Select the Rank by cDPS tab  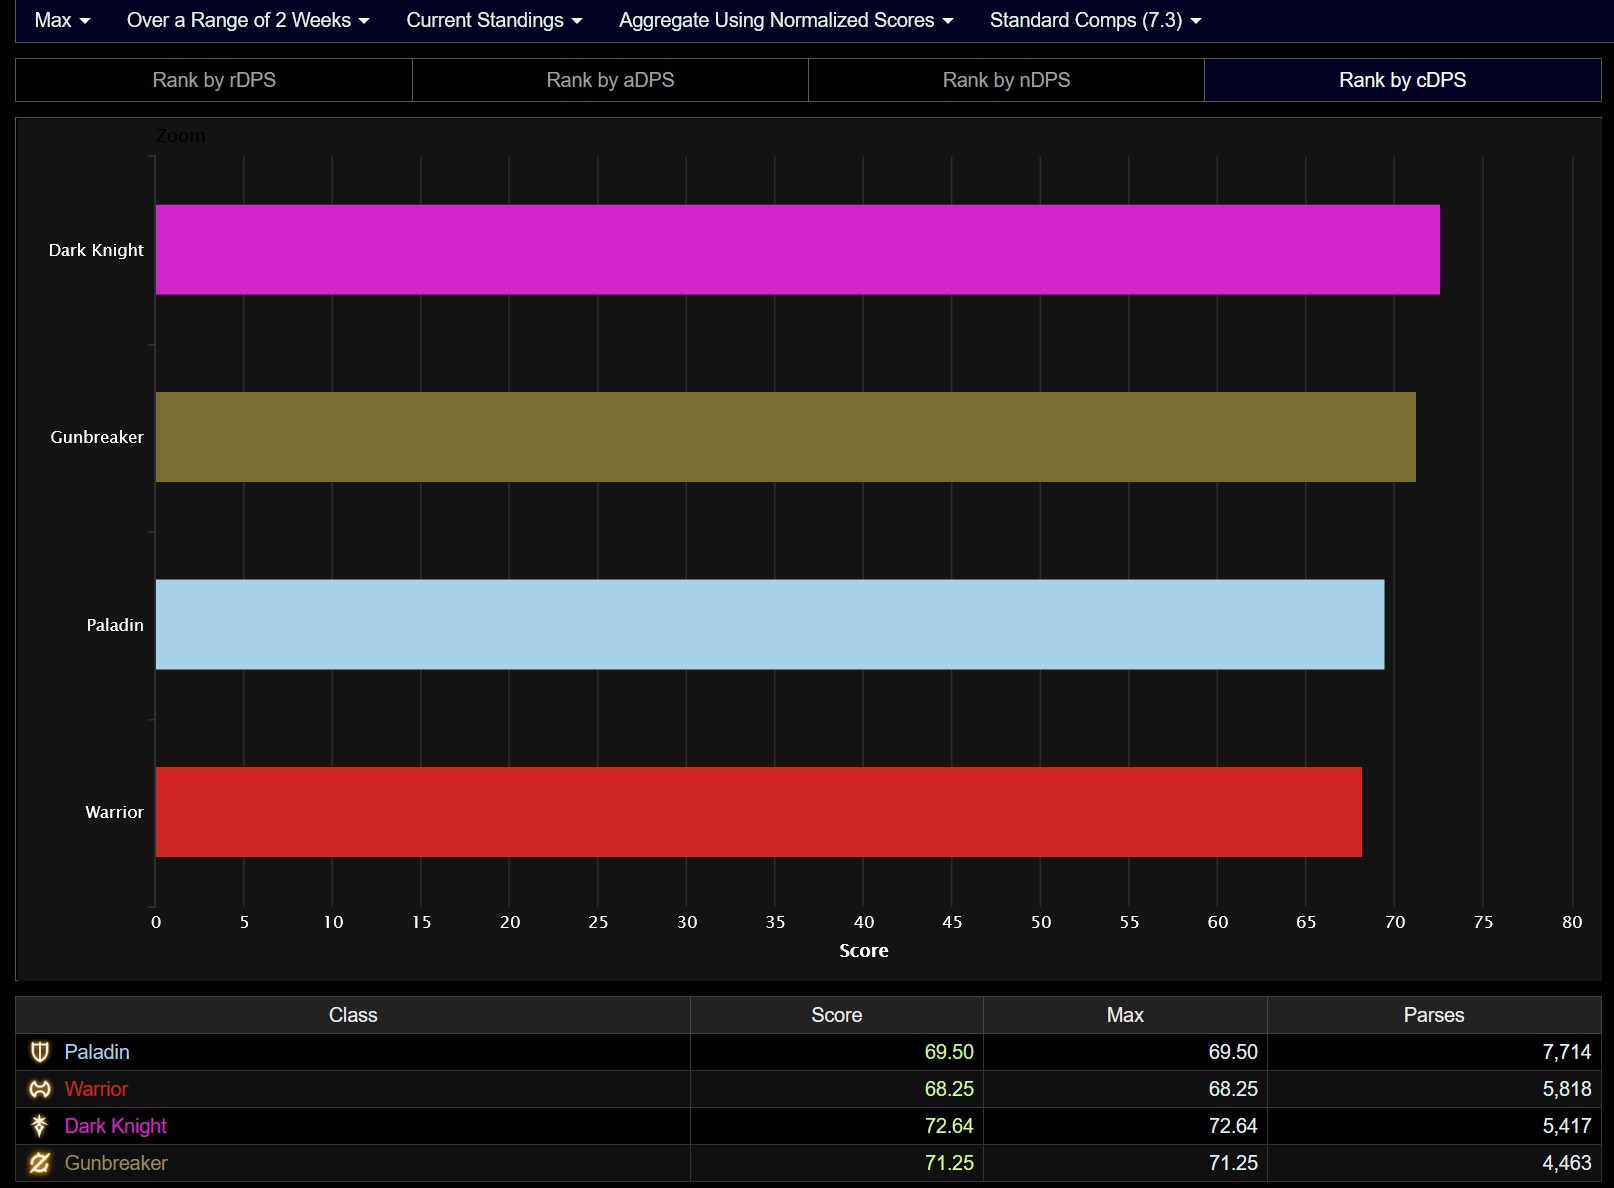point(1402,80)
